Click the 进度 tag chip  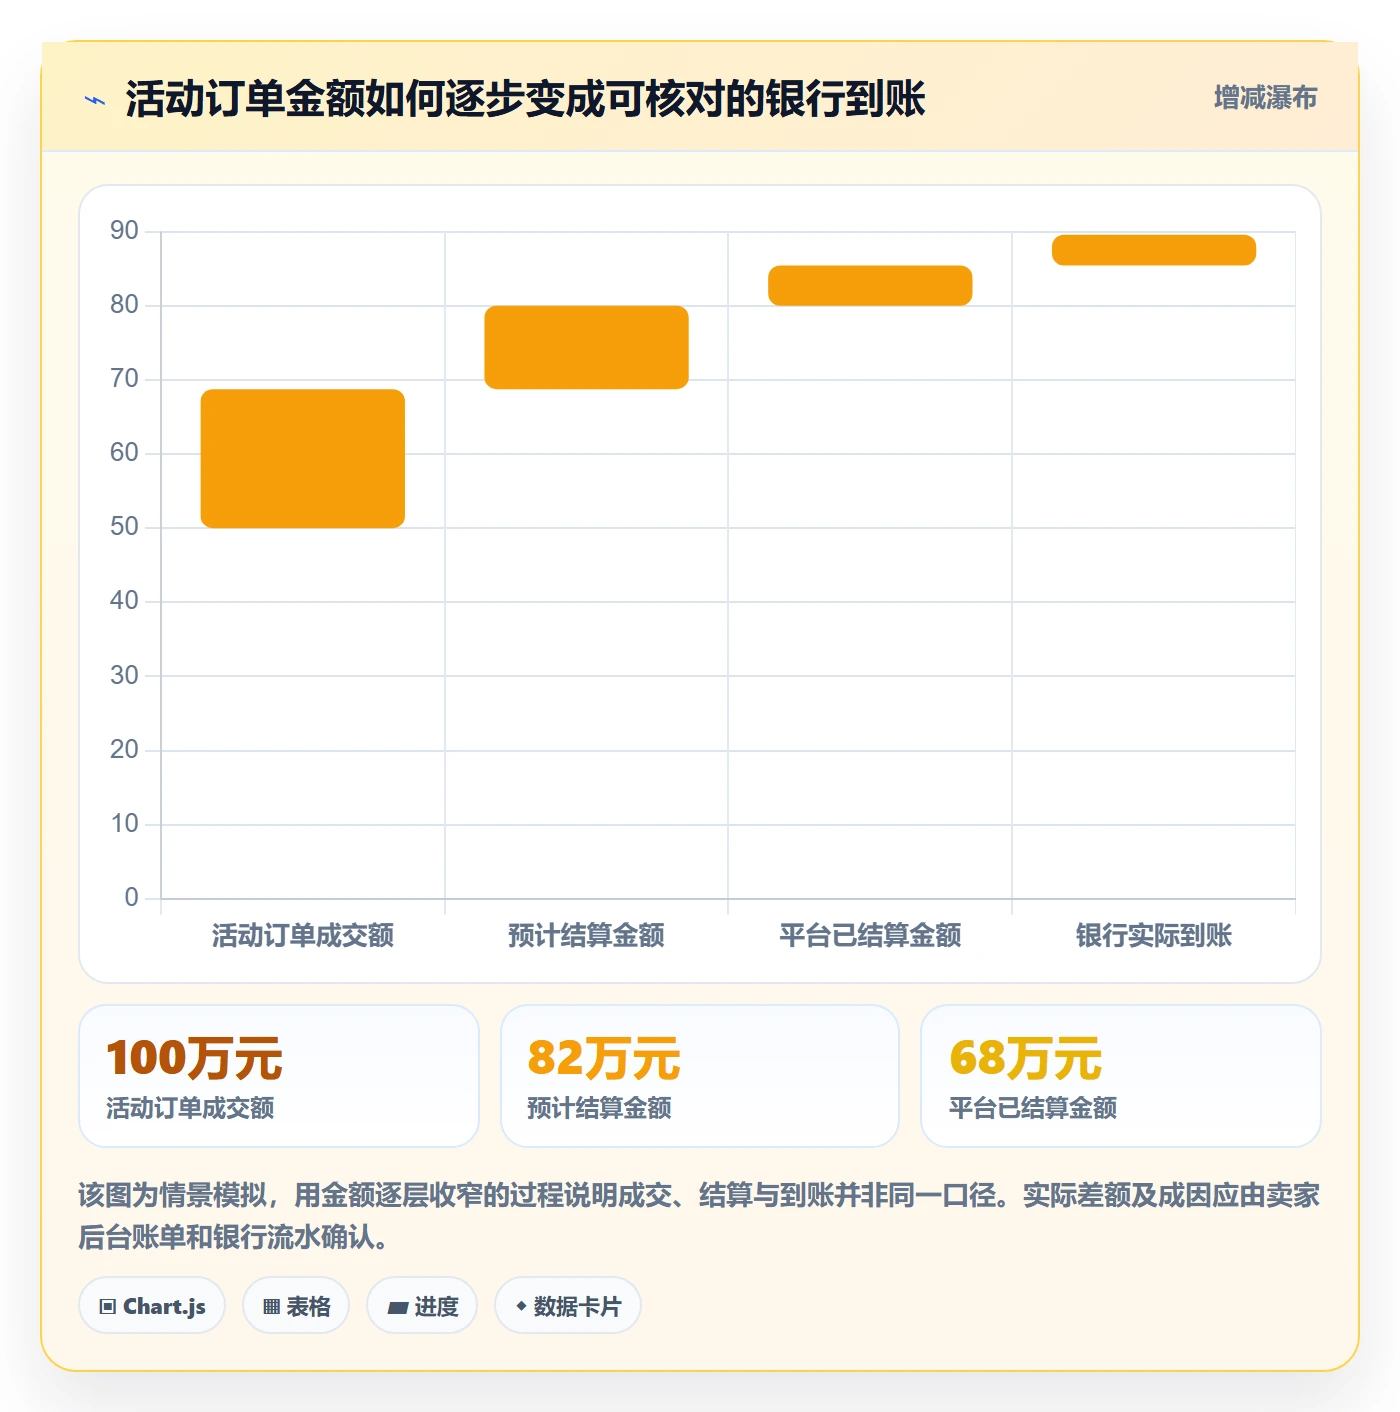point(422,1306)
